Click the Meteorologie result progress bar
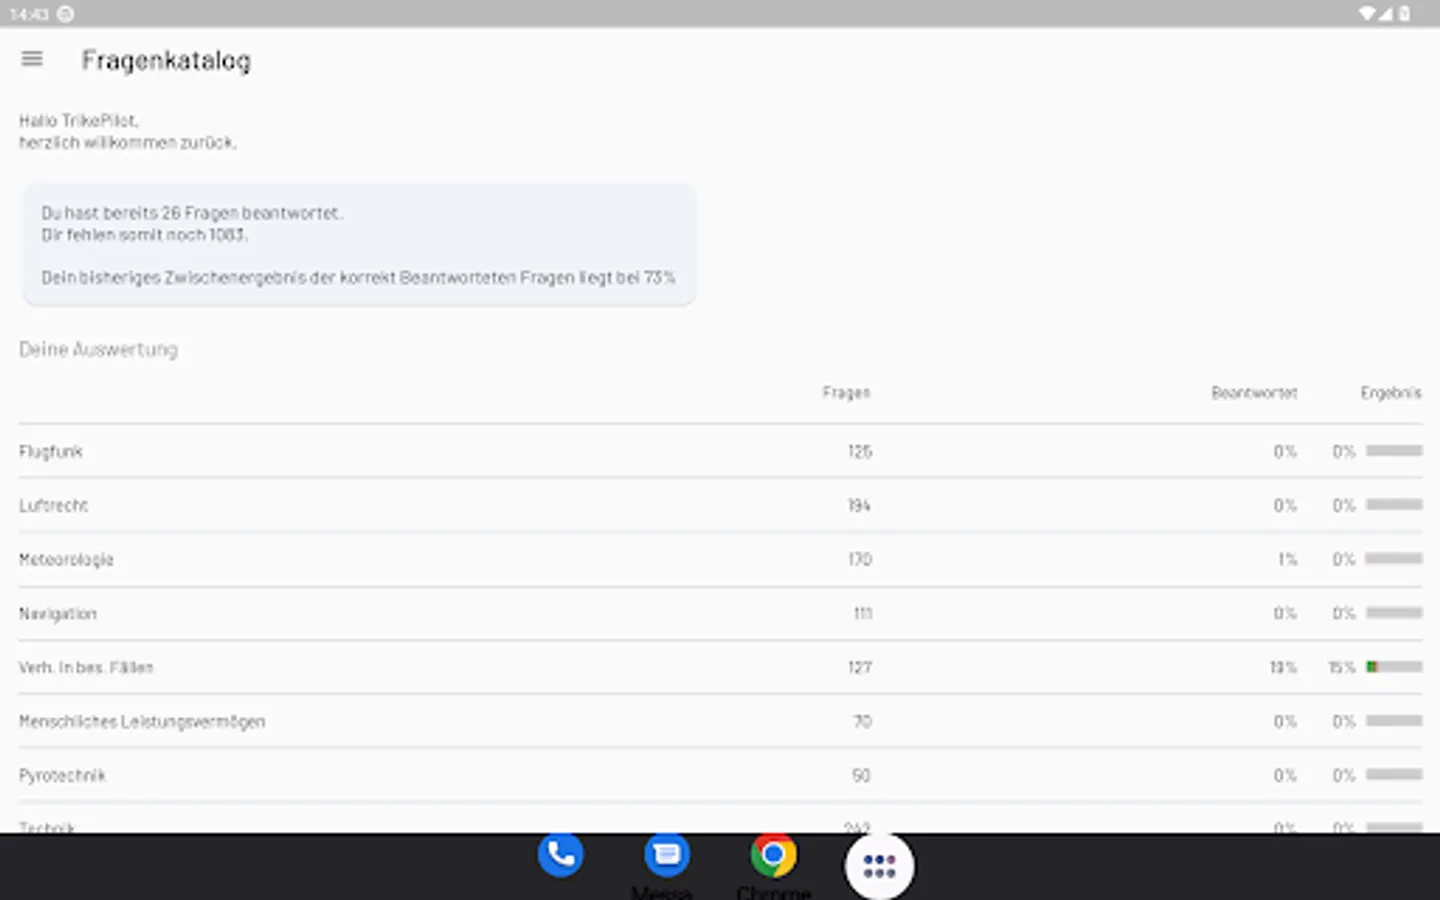The height and width of the screenshot is (900, 1440). tap(1394, 559)
